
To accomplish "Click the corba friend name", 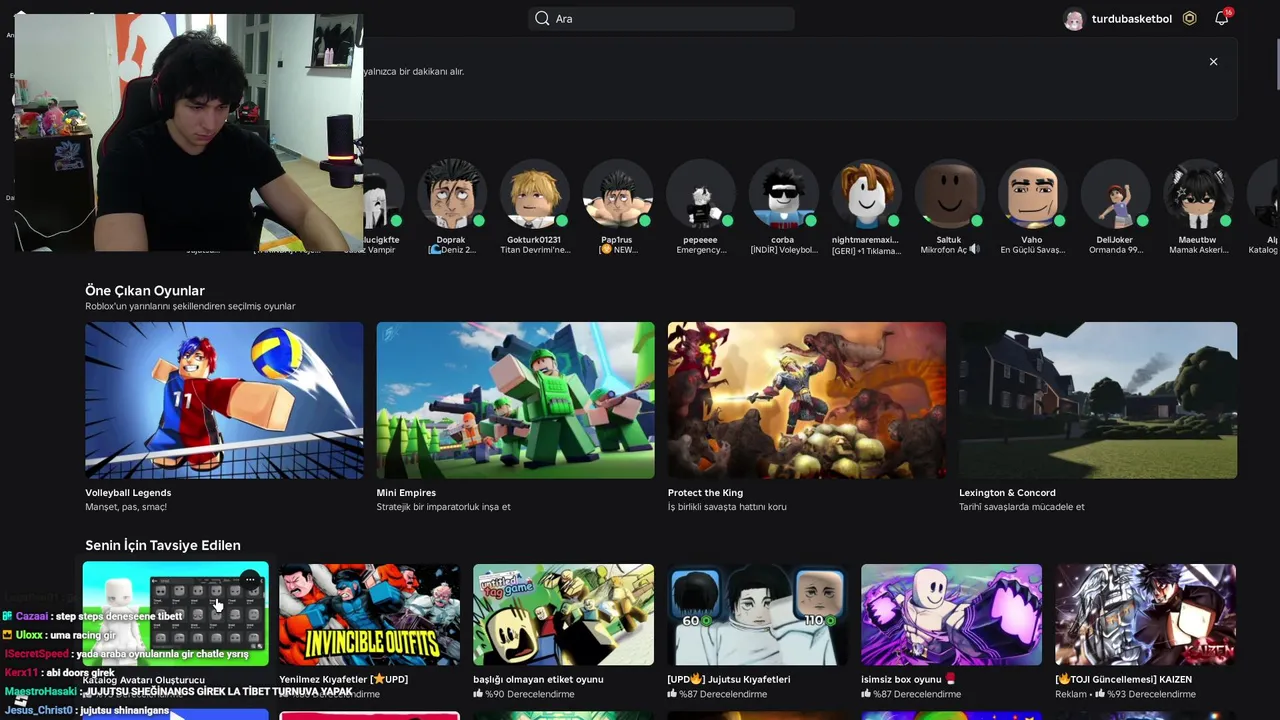I will tap(783, 240).
